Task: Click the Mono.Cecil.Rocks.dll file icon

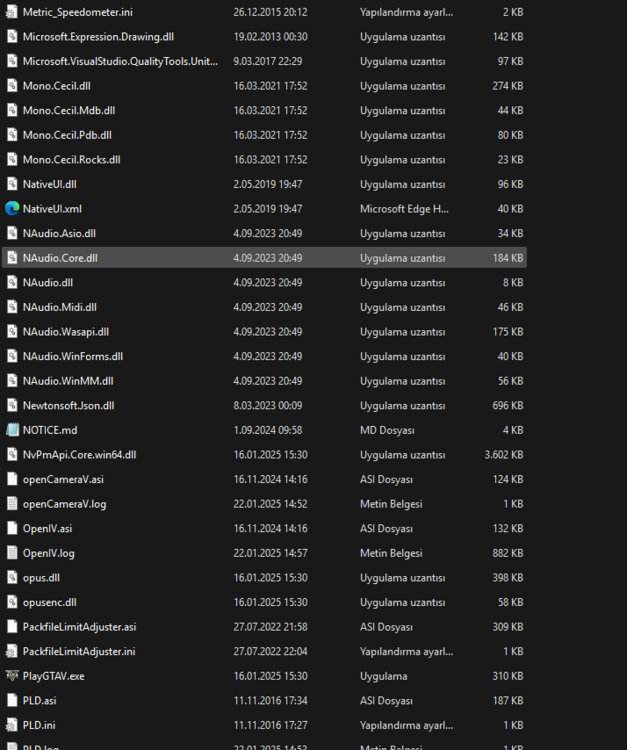Action: point(12,160)
